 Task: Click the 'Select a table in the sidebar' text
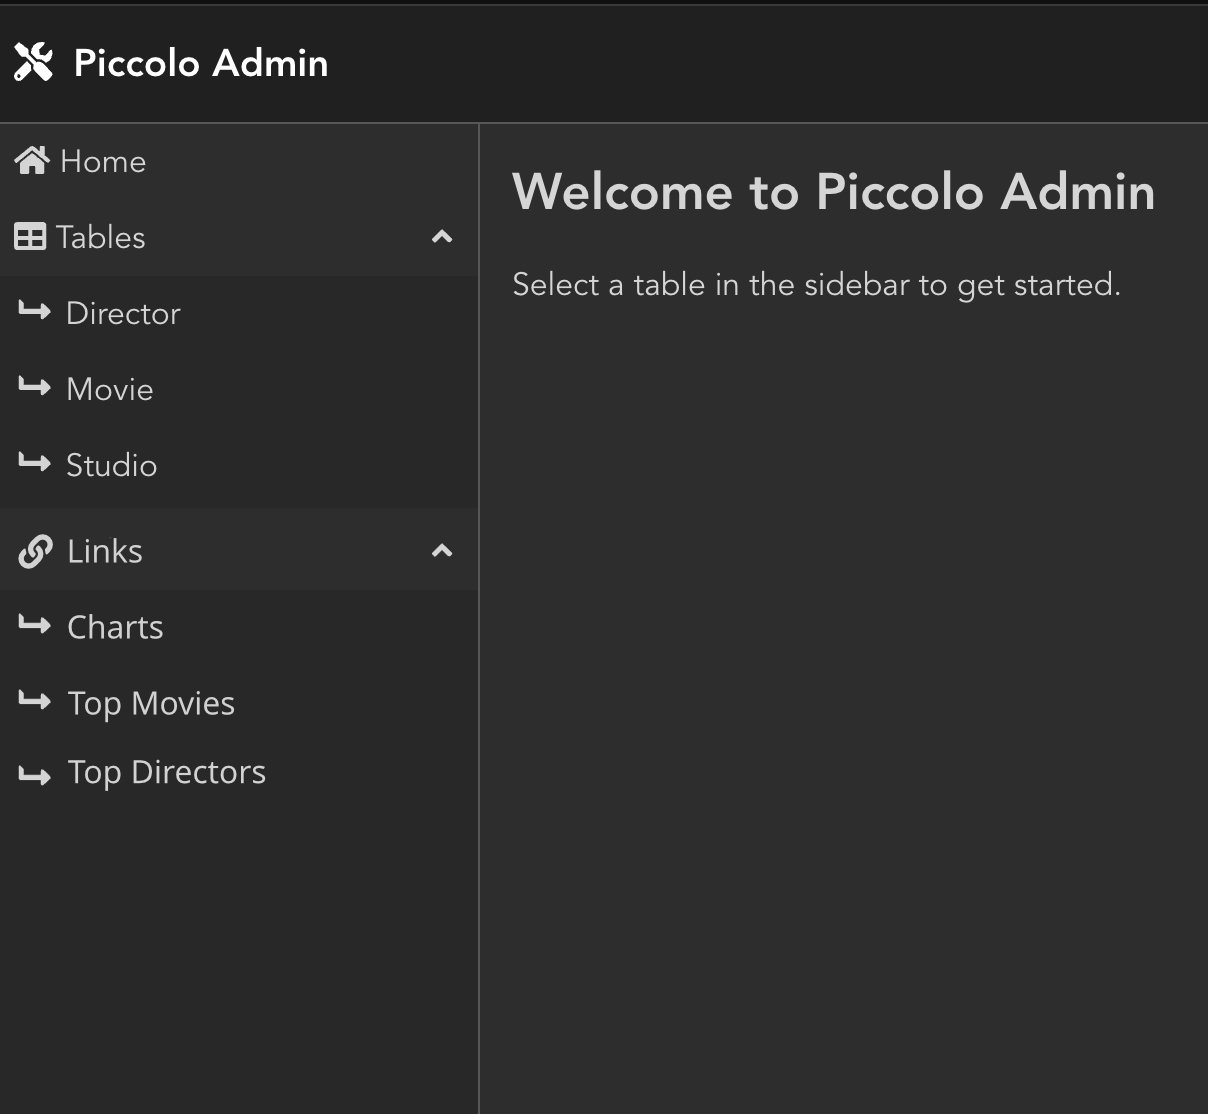point(816,285)
